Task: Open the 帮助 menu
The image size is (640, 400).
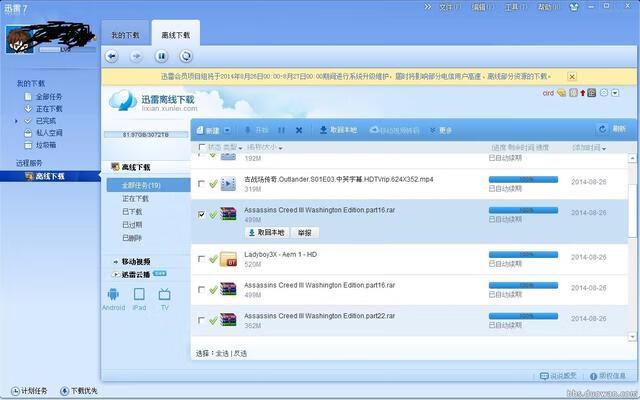Action: [x=548, y=7]
